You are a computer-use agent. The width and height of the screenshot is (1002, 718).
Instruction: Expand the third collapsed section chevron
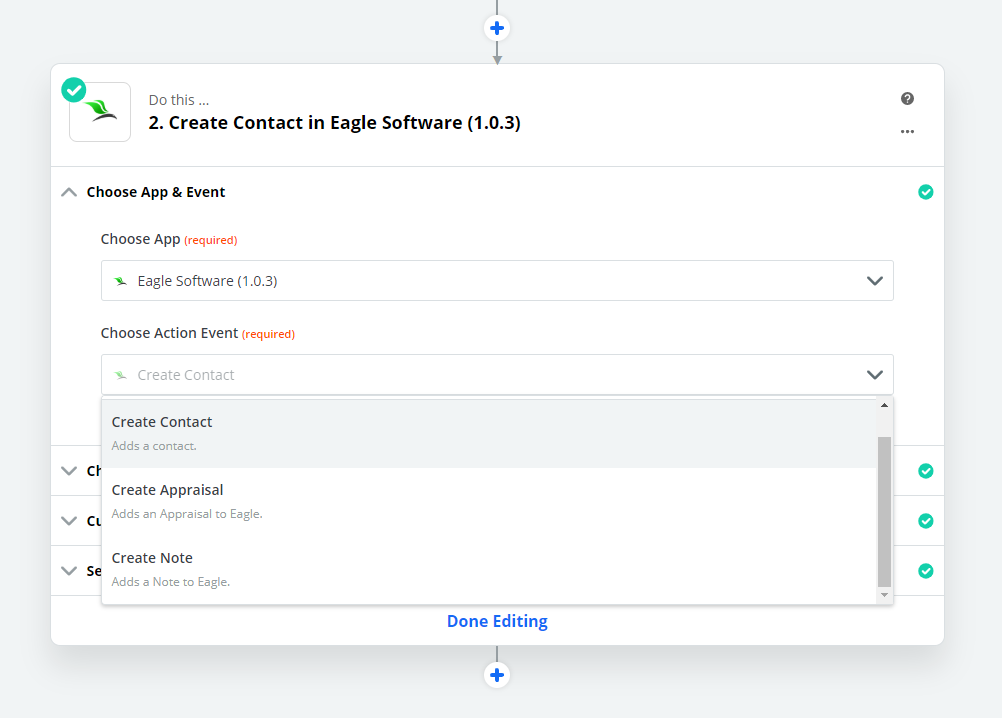(69, 520)
